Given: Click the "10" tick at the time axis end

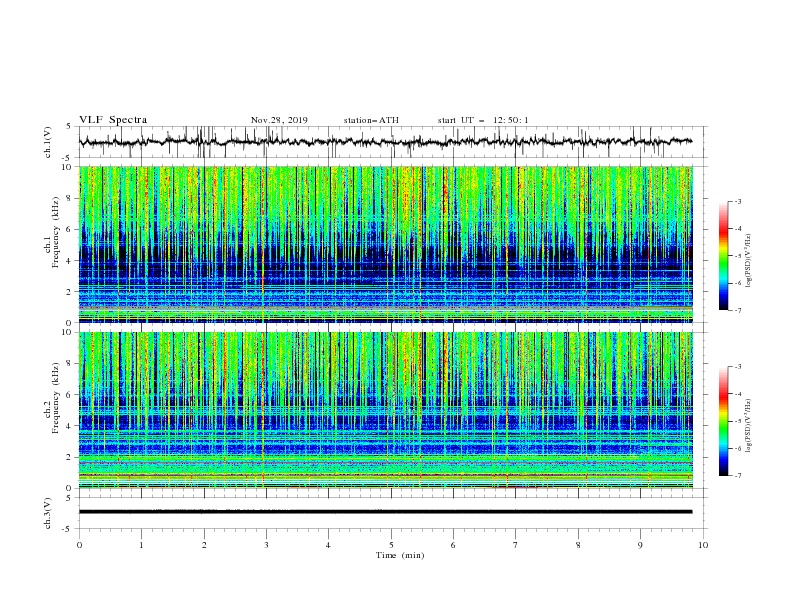Looking at the screenshot, I should 703,545.
